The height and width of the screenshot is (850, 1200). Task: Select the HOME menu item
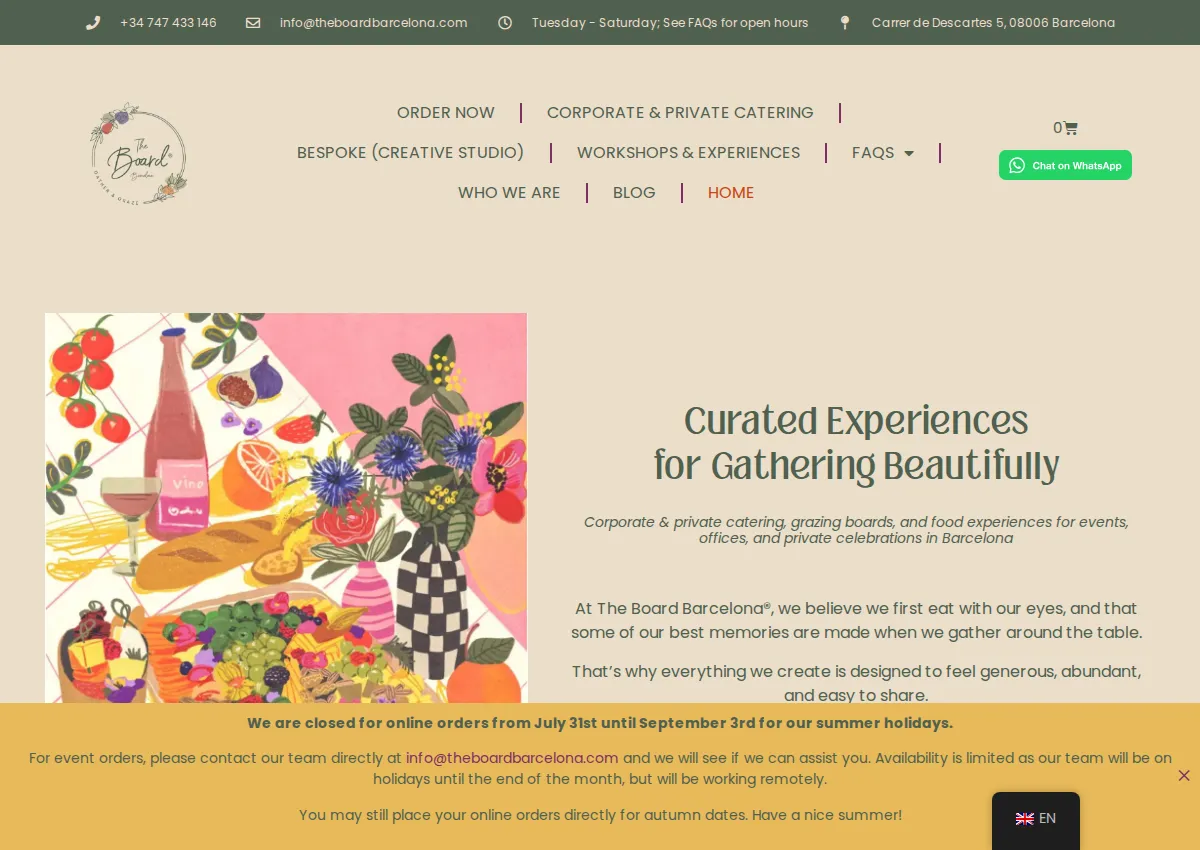tap(731, 192)
